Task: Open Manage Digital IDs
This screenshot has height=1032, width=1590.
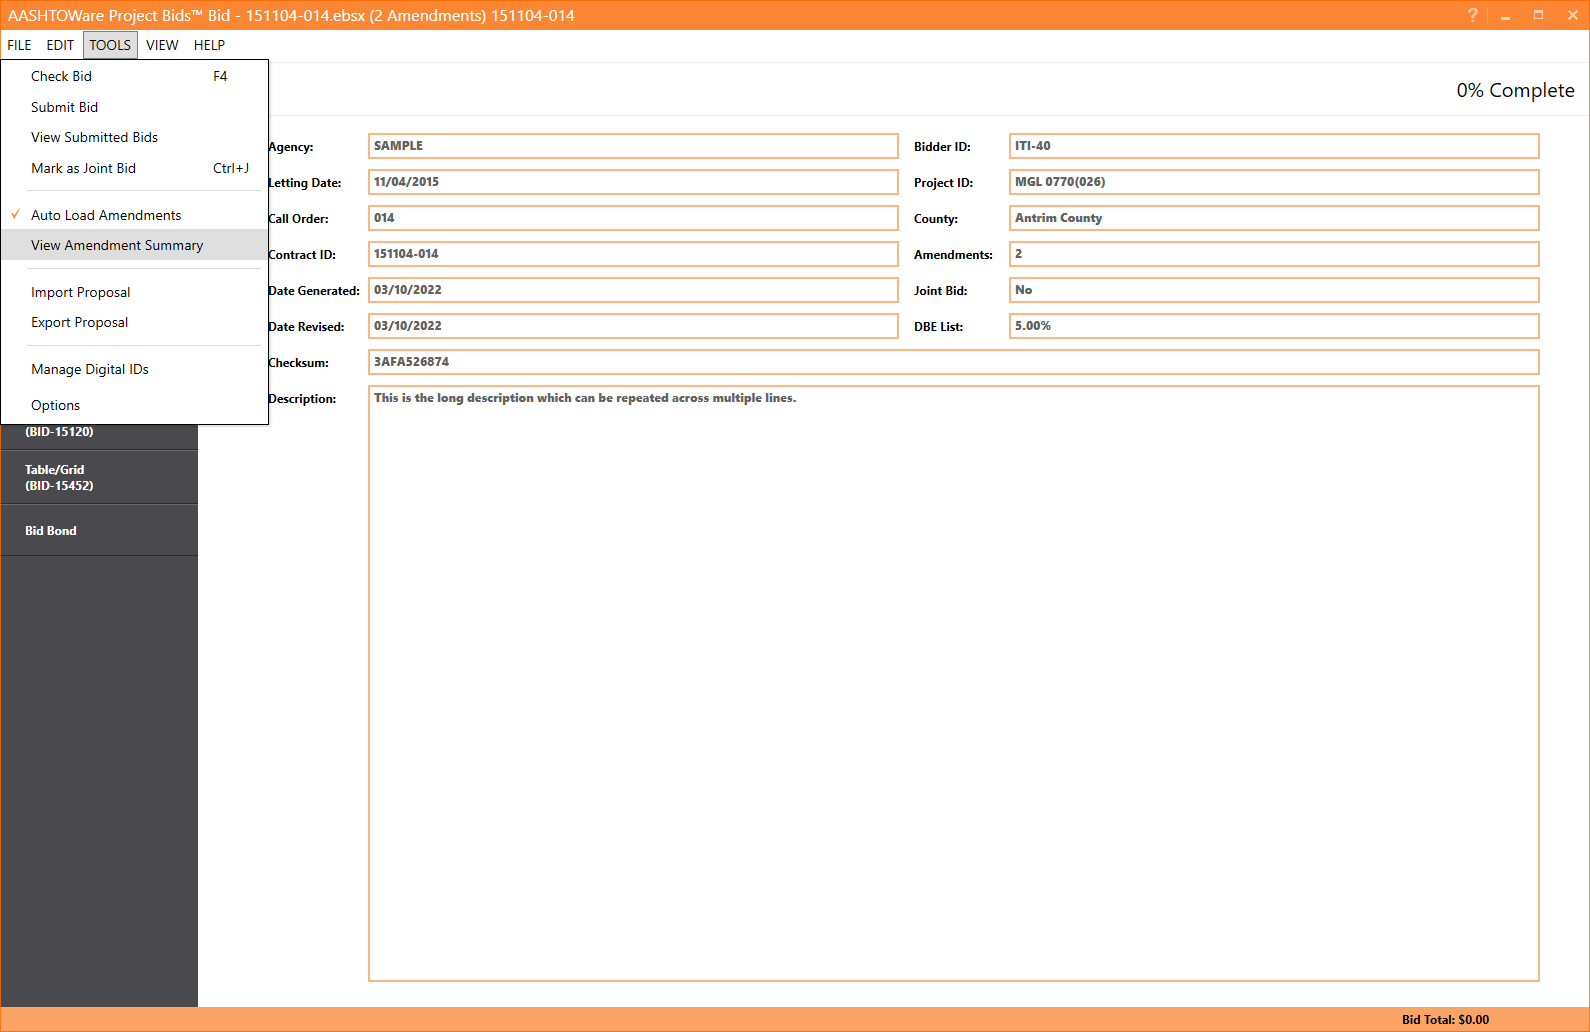Action: [x=89, y=369]
